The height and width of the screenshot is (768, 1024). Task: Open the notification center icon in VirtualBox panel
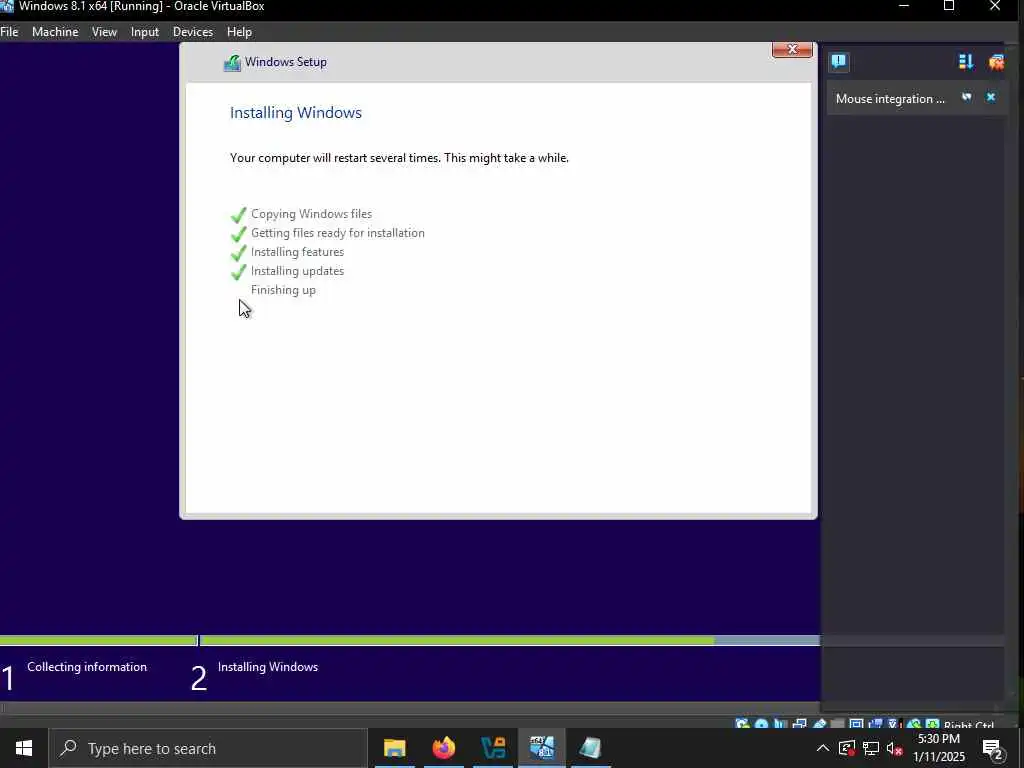pos(839,62)
